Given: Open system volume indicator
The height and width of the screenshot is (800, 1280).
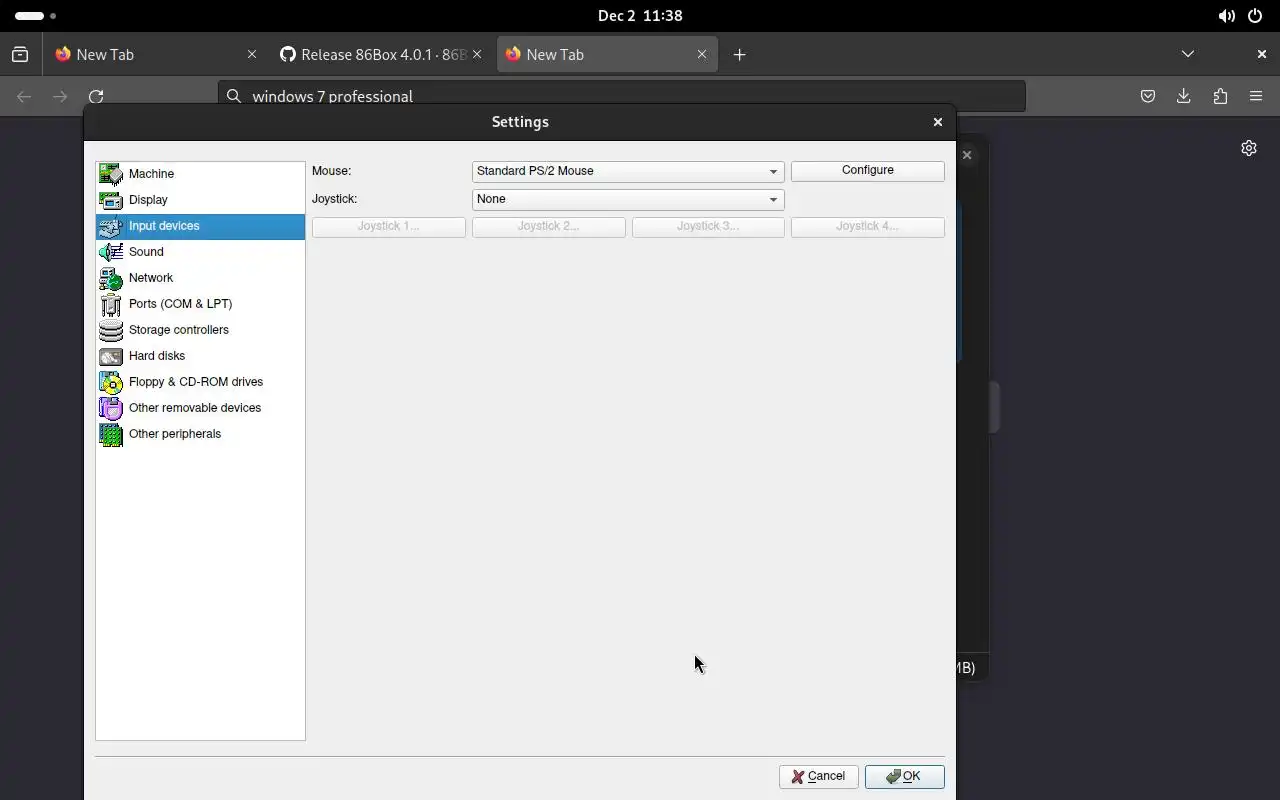Looking at the screenshot, I should [x=1226, y=16].
